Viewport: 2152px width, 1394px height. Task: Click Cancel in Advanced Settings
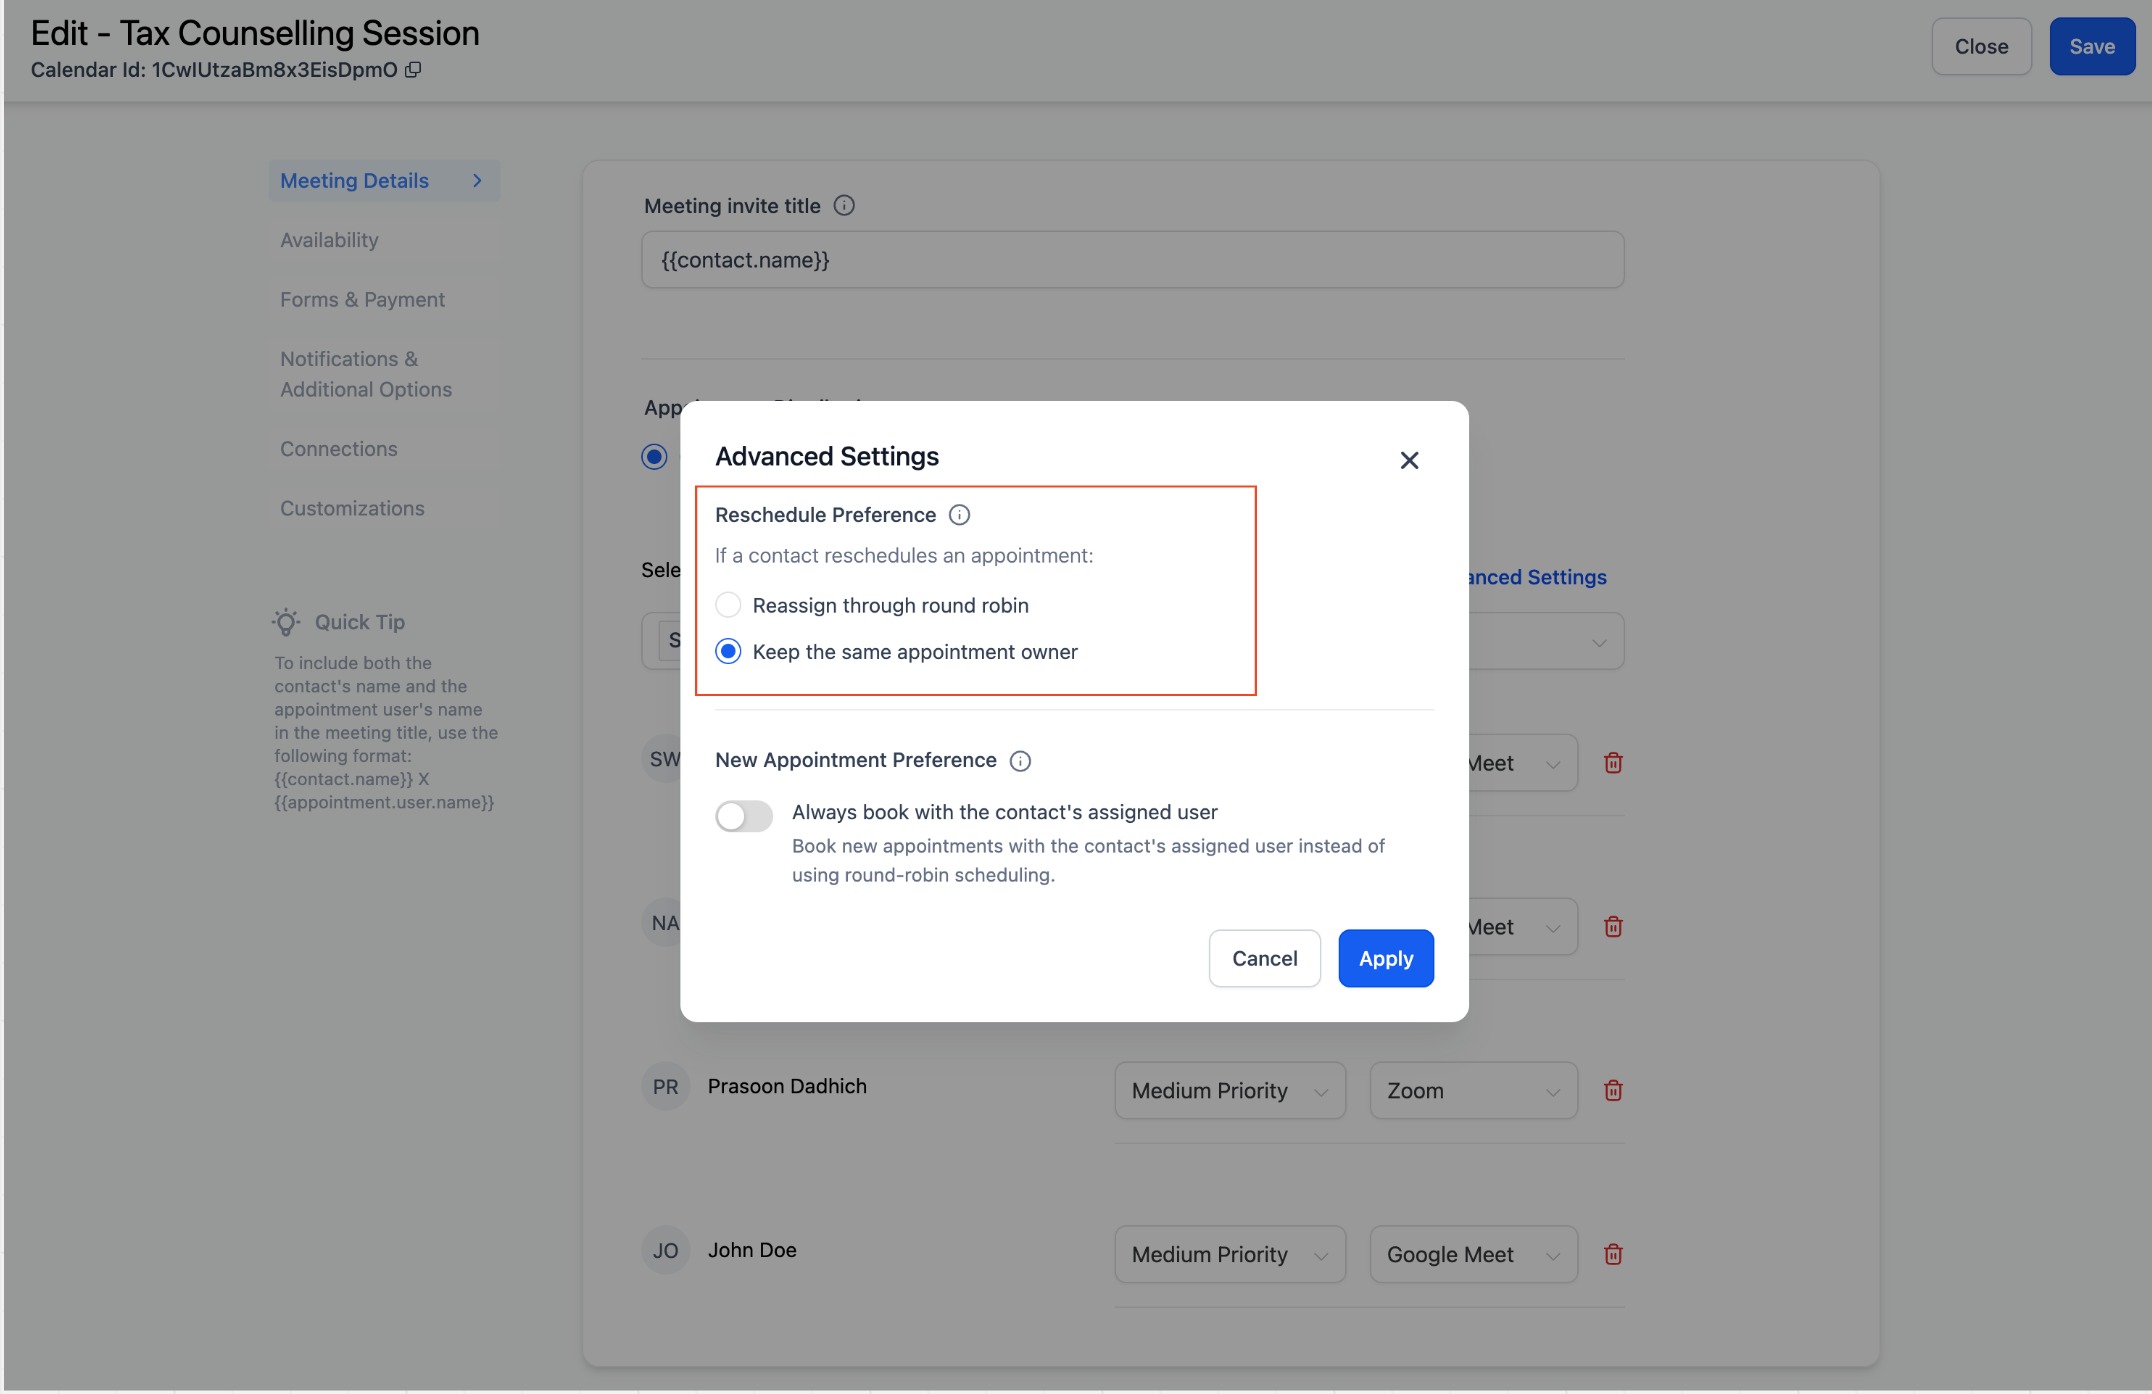pos(1264,959)
